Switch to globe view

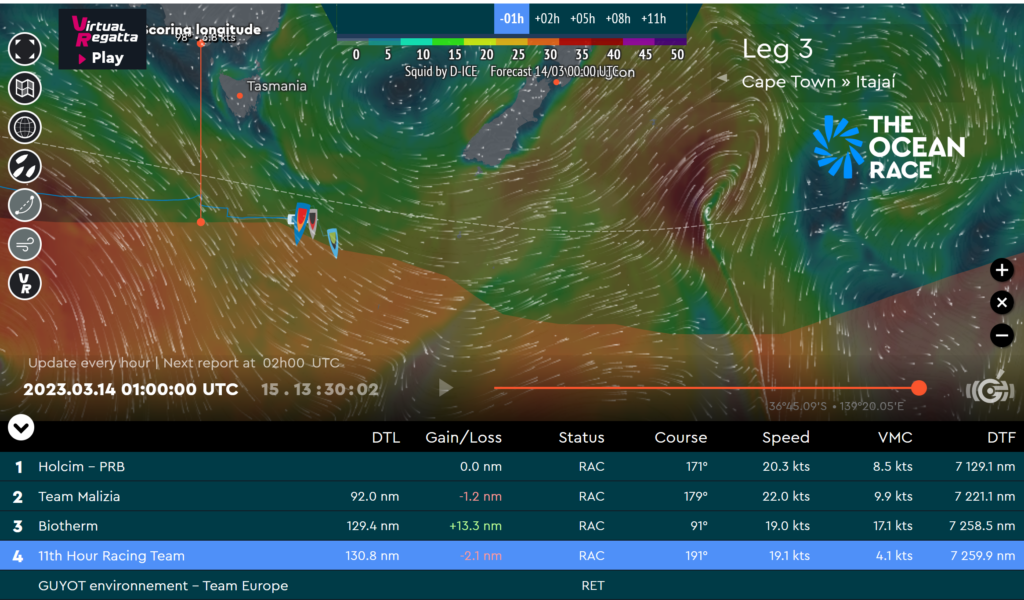[25, 127]
